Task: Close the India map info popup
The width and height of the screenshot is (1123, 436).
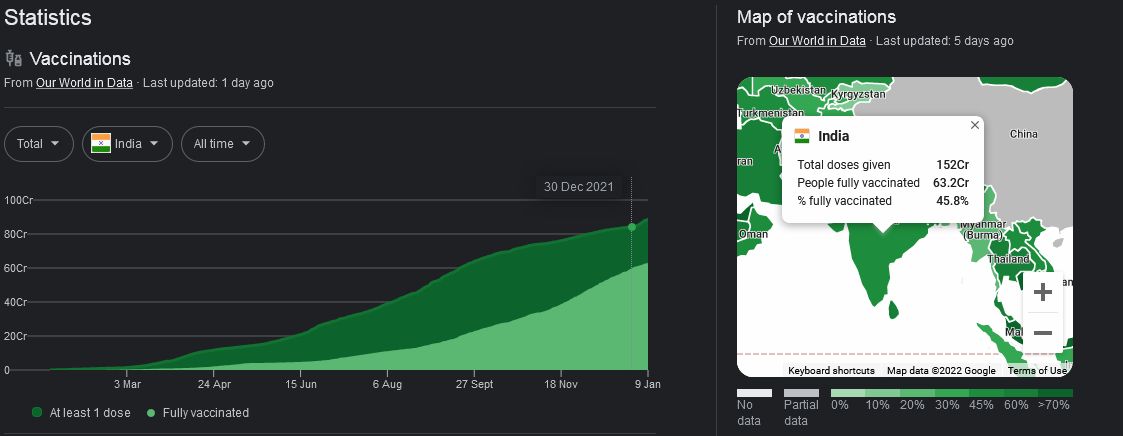Action: click(x=974, y=125)
